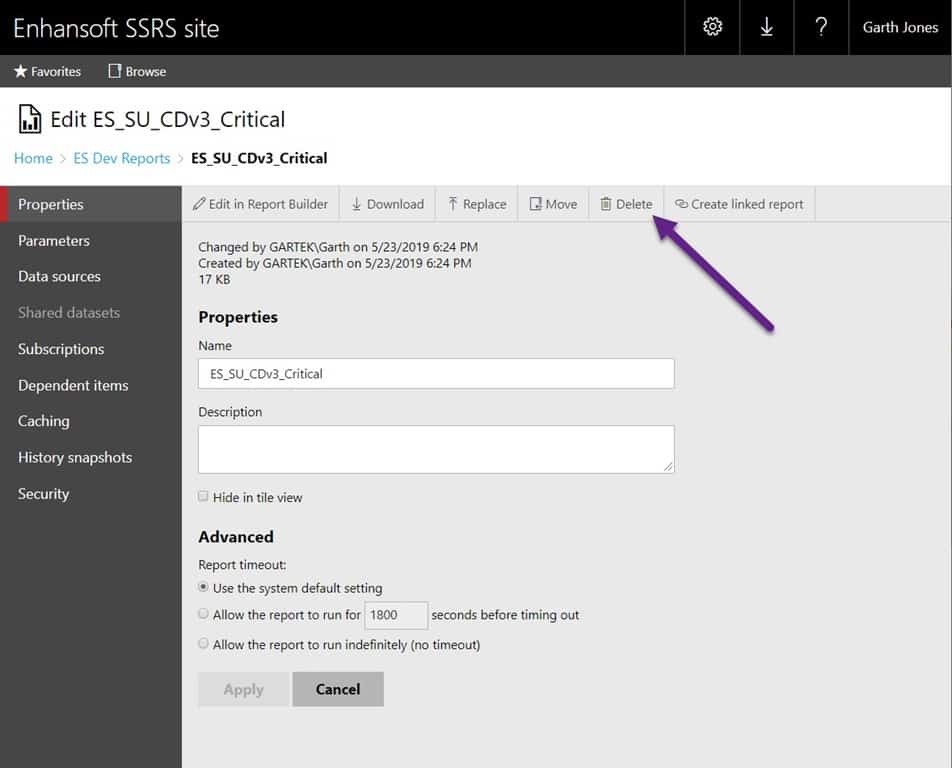
Task: Open help via the question mark icon
Action: tap(821, 27)
